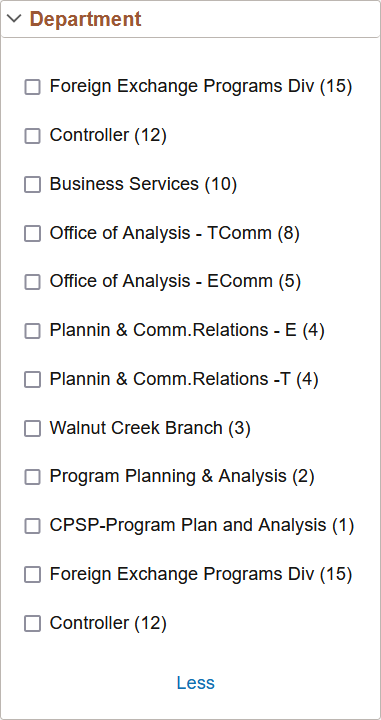This screenshot has height=720, width=381.
Task: Enable the Business Services (10) checkbox
Action: [x=32, y=185]
